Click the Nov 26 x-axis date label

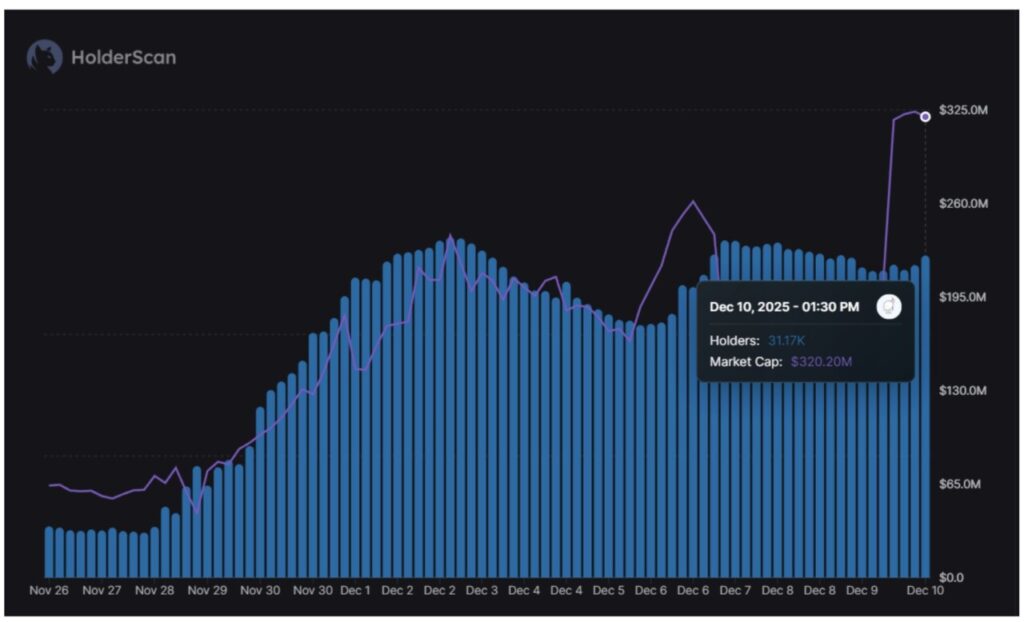click(49, 591)
